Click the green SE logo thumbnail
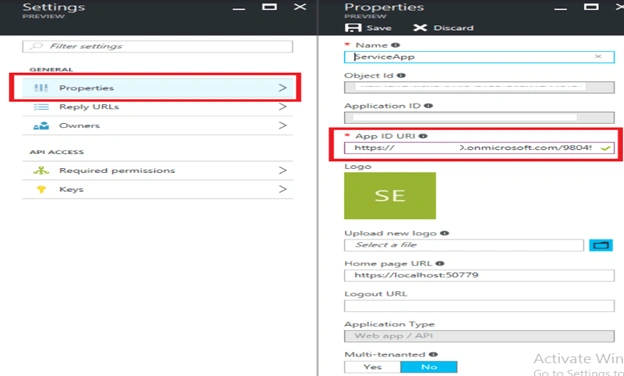 pyautogui.click(x=390, y=195)
